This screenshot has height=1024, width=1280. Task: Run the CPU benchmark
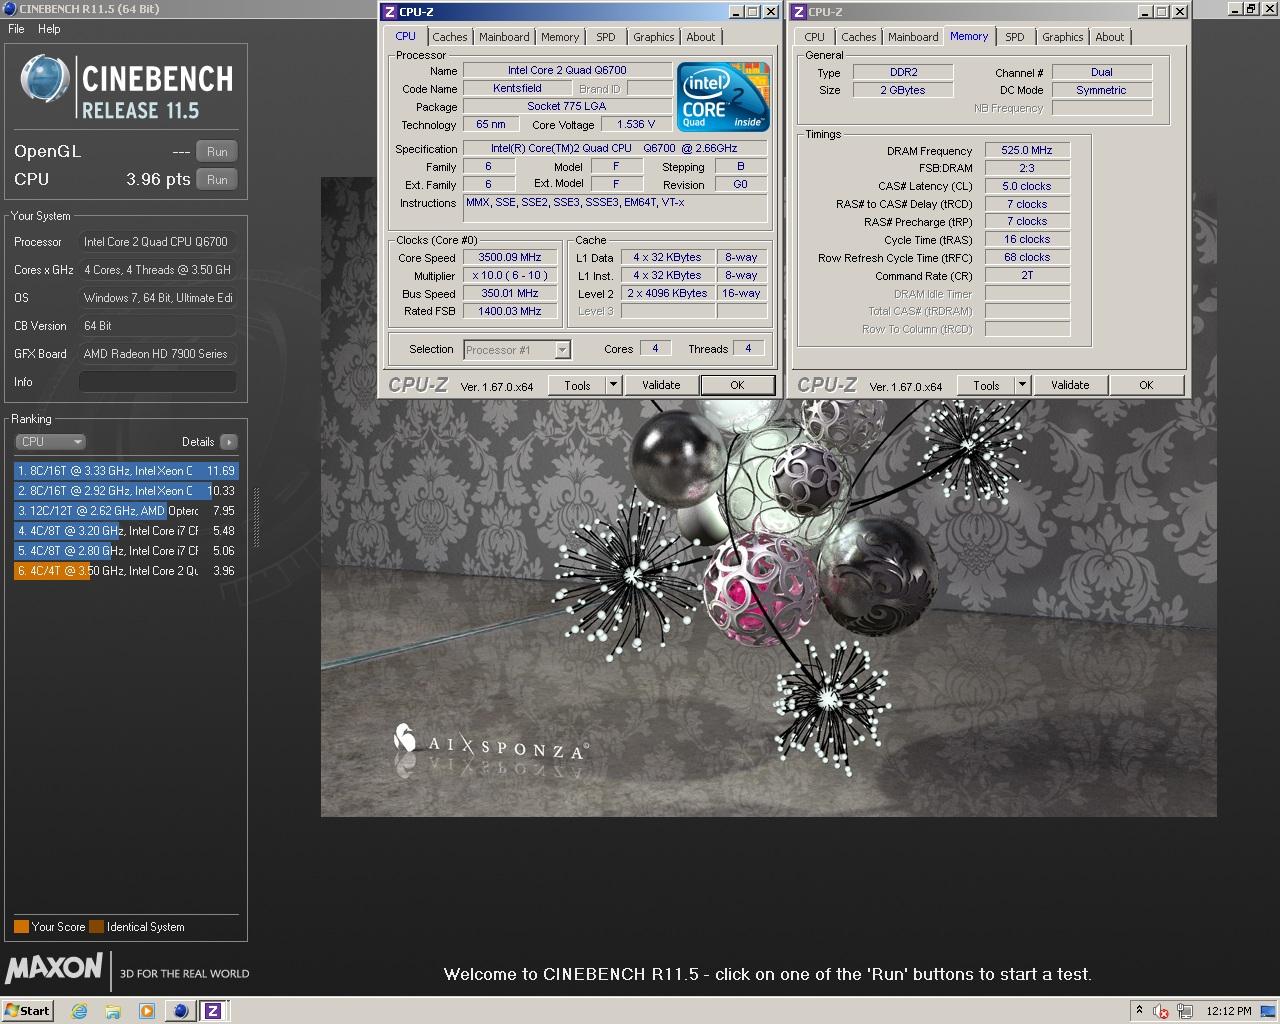coord(217,180)
